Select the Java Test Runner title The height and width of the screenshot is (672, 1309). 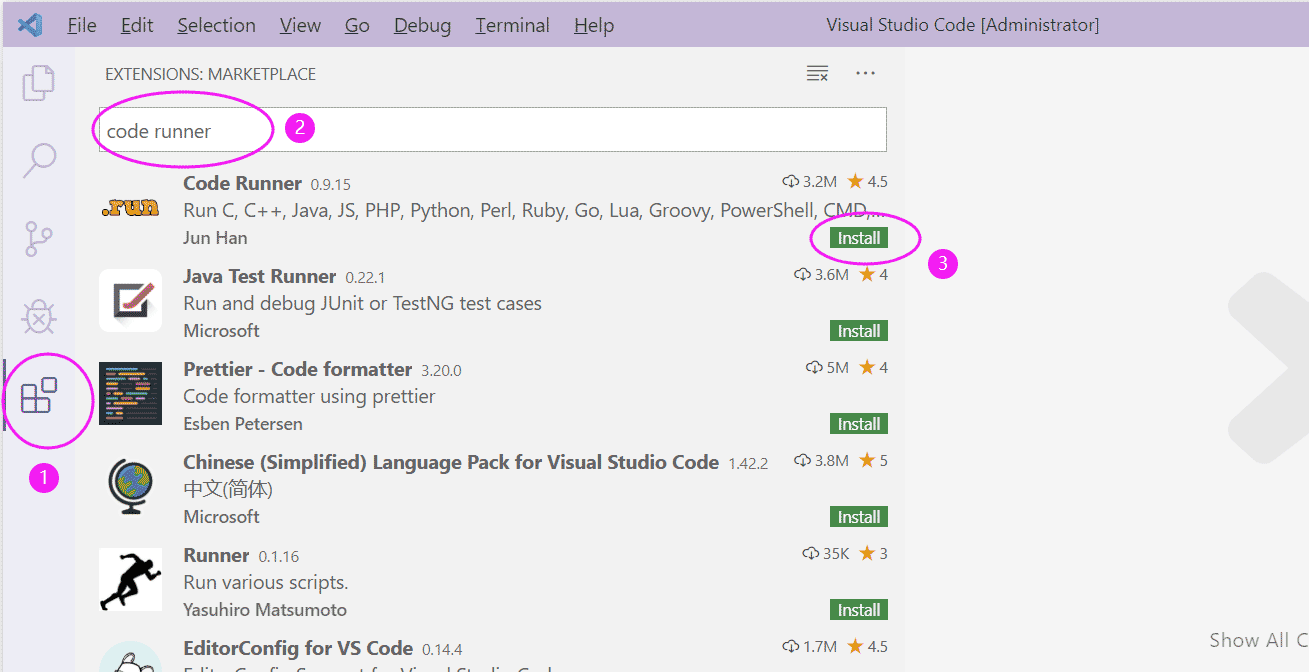(260, 276)
